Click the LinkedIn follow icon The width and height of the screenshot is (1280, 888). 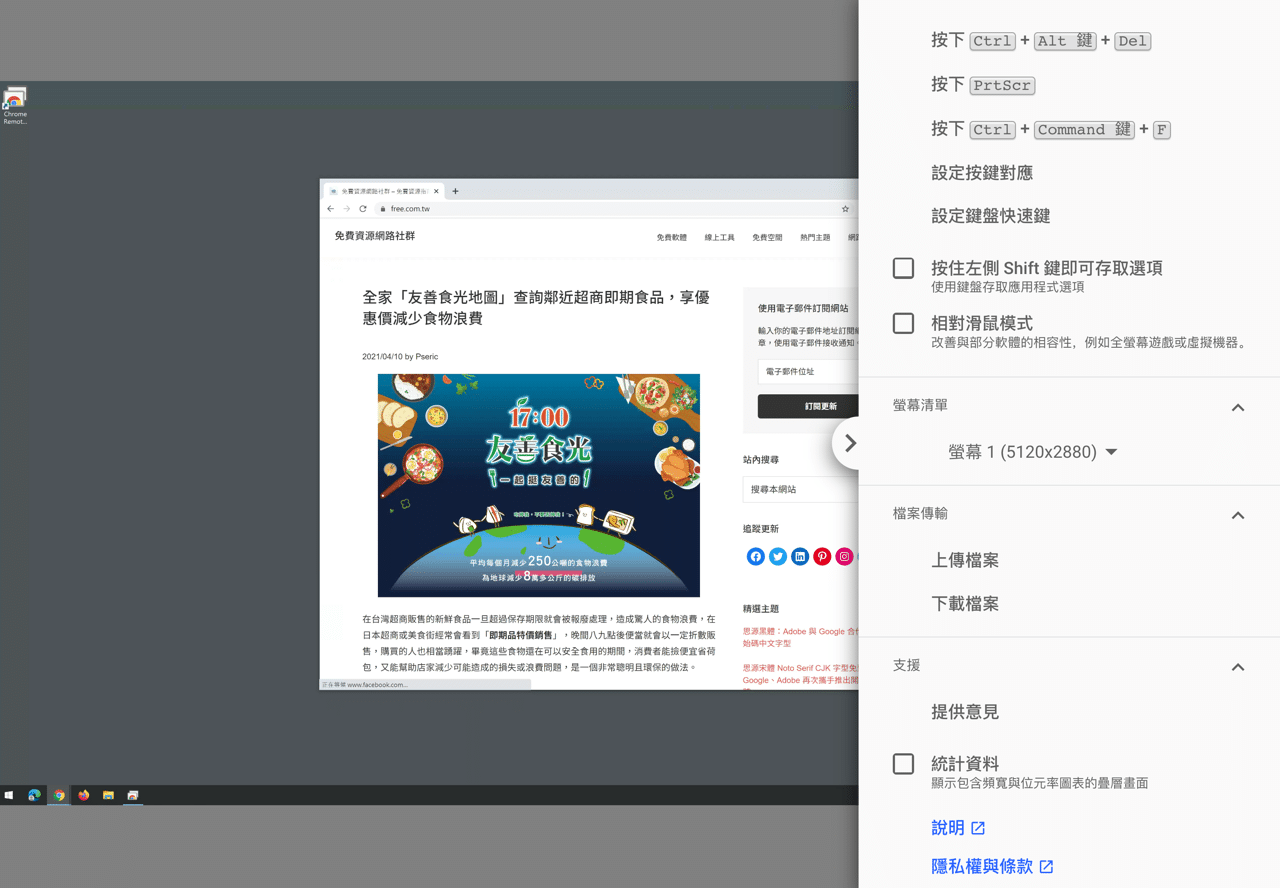click(x=800, y=557)
